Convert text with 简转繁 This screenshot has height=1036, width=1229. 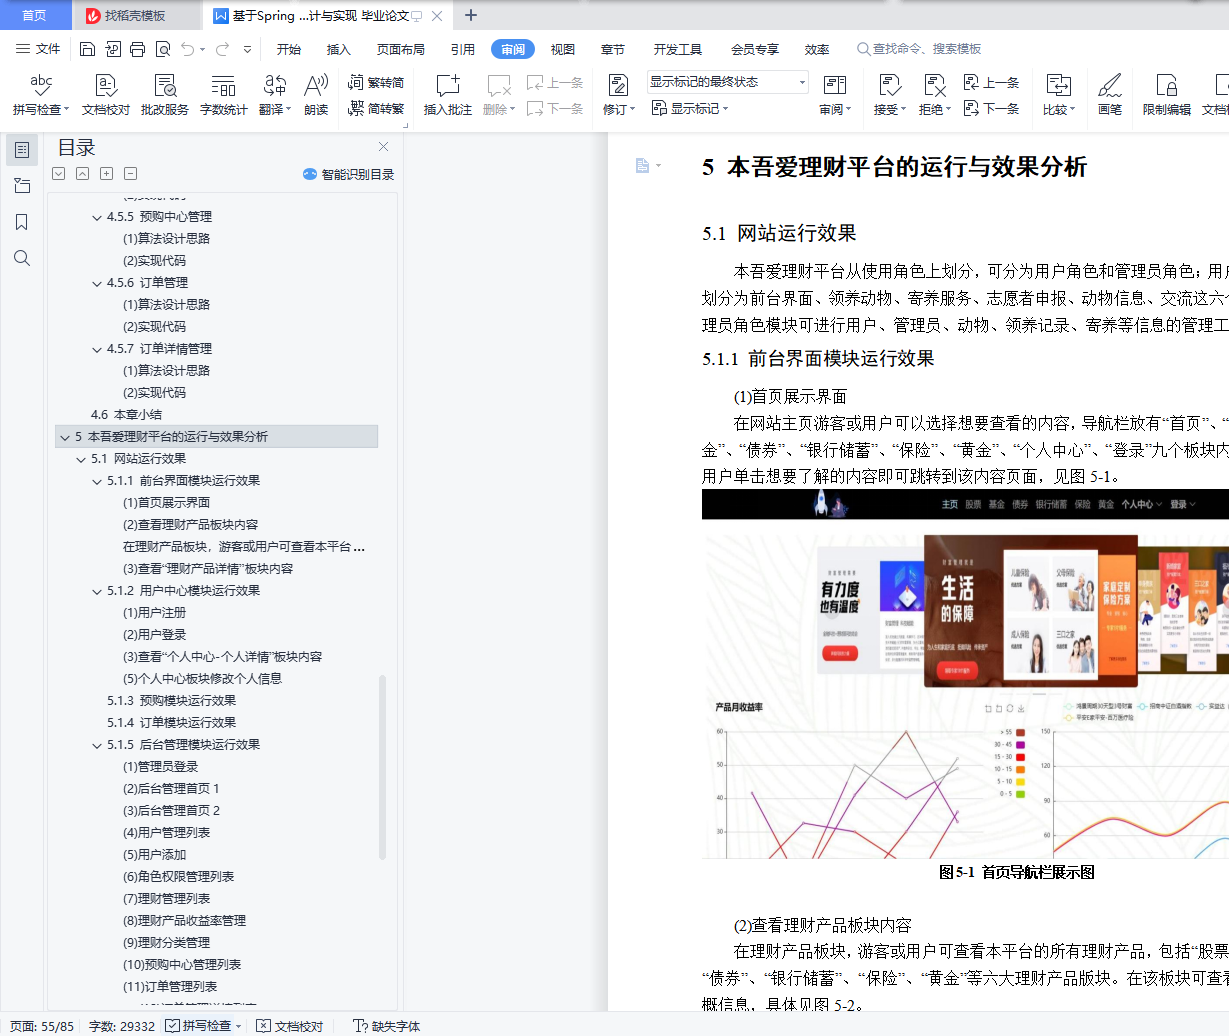[x=376, y=108]
